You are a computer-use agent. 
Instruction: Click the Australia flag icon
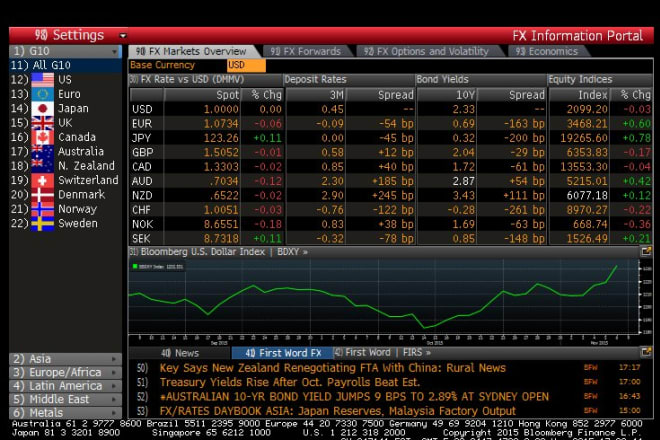point(43,151)
